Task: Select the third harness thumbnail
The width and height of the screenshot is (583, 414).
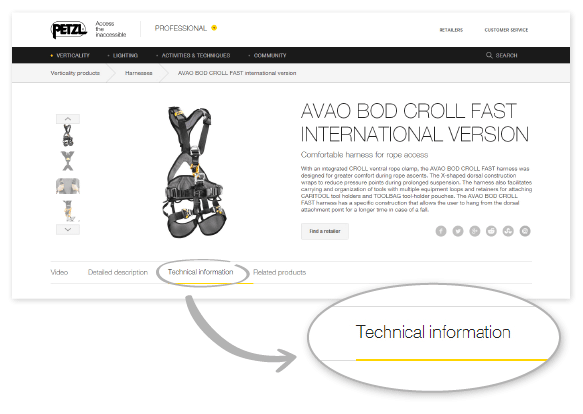Action: coord(68,186)
